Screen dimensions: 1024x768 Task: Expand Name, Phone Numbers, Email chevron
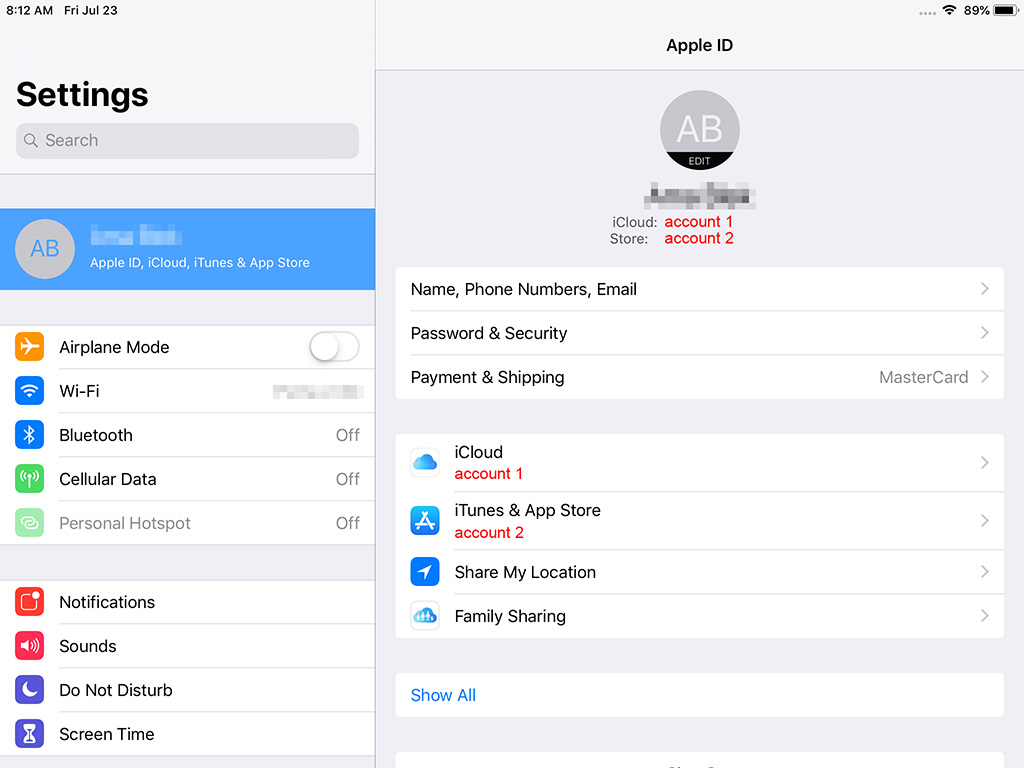point(985,289)
